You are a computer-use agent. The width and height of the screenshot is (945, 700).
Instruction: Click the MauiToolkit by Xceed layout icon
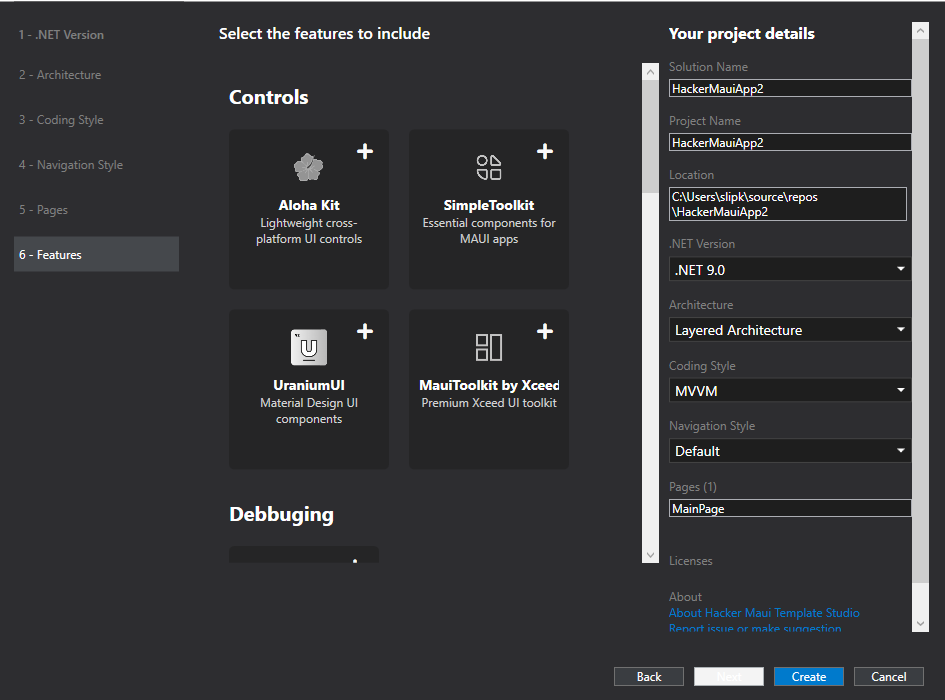489,347
